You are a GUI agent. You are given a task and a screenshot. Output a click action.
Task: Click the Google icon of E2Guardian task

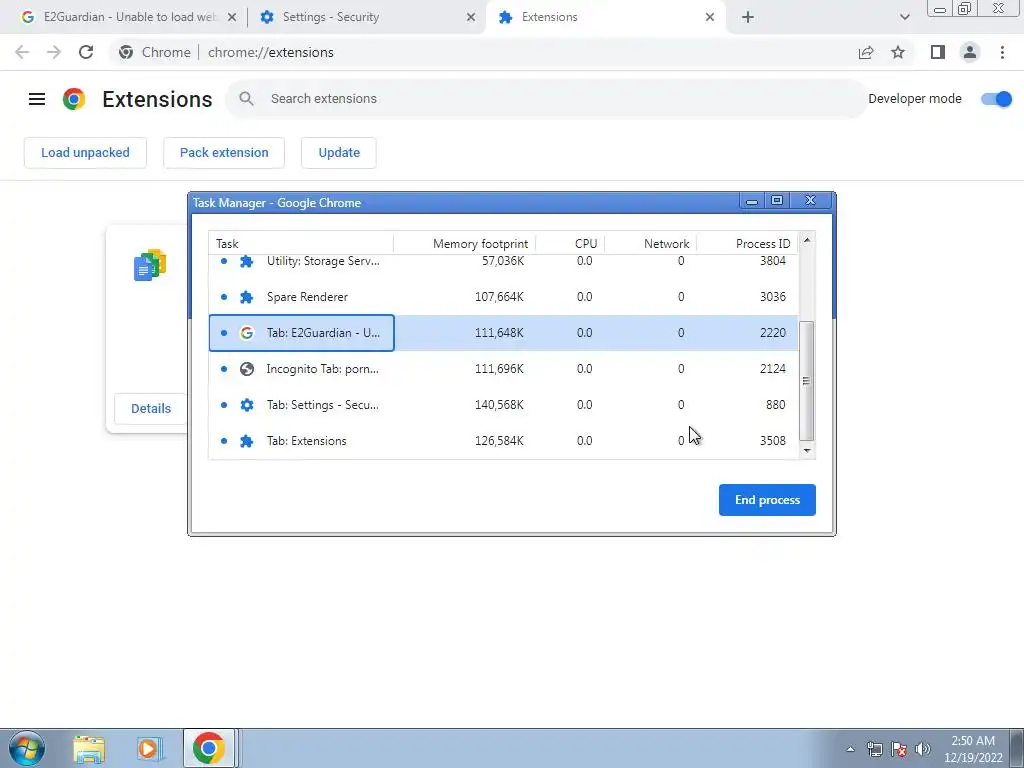[x=246, y=332]
